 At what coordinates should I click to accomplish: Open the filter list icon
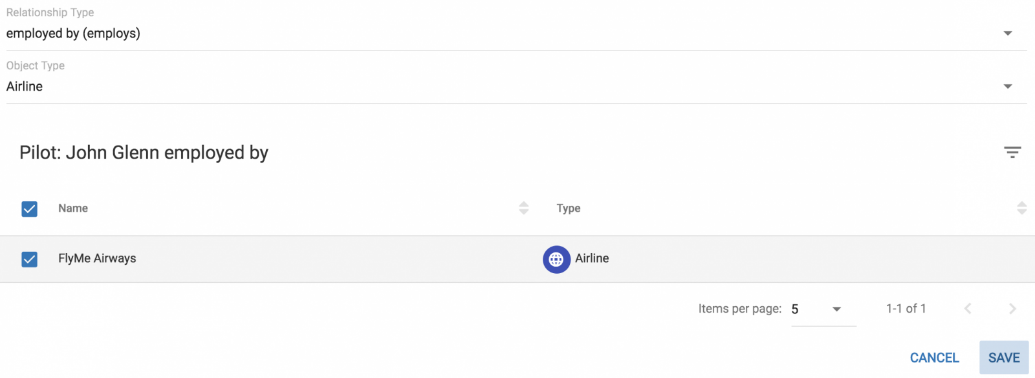1012,152
